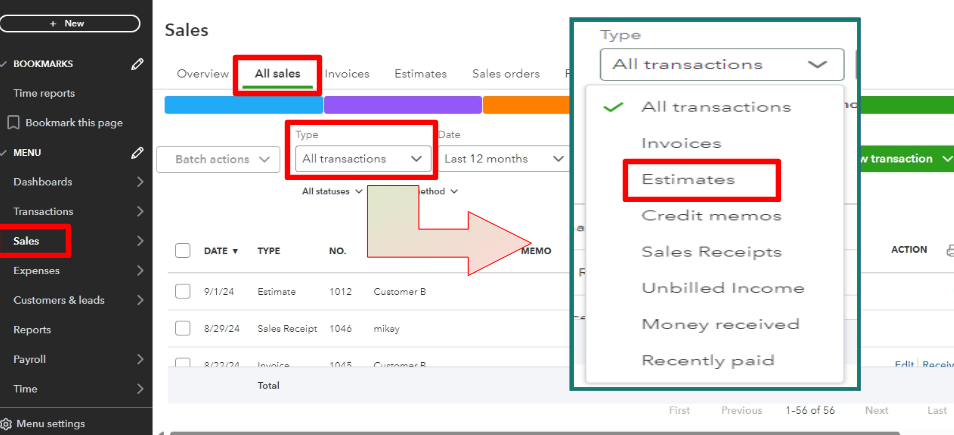
Task: Go to Previous page in pagination
Action: pyautogui.click(x=742, y=411)
